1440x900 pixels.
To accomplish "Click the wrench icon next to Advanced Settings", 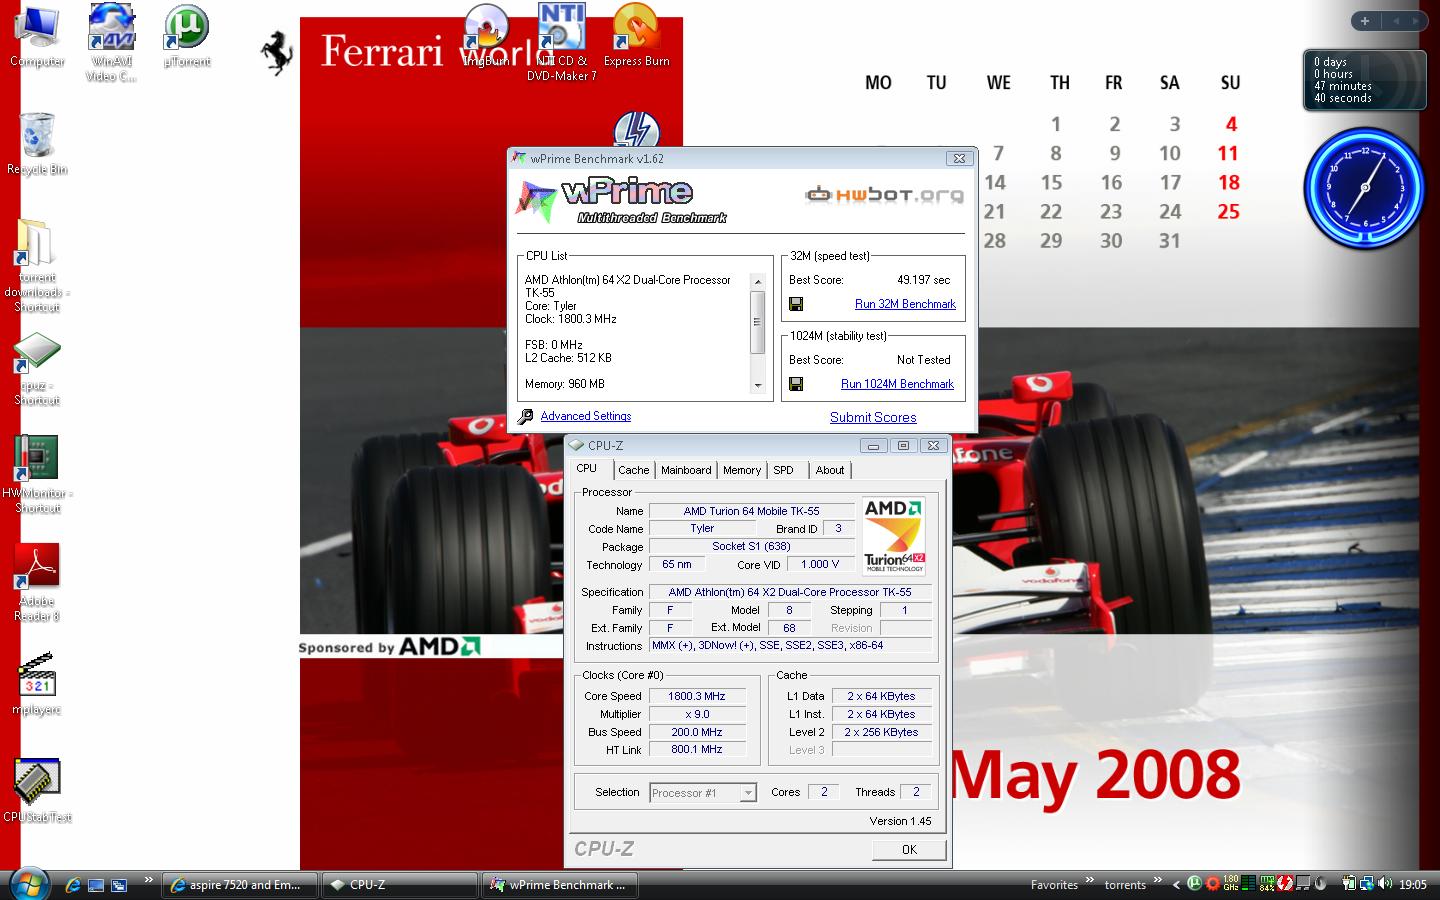I will coord(525,416).
